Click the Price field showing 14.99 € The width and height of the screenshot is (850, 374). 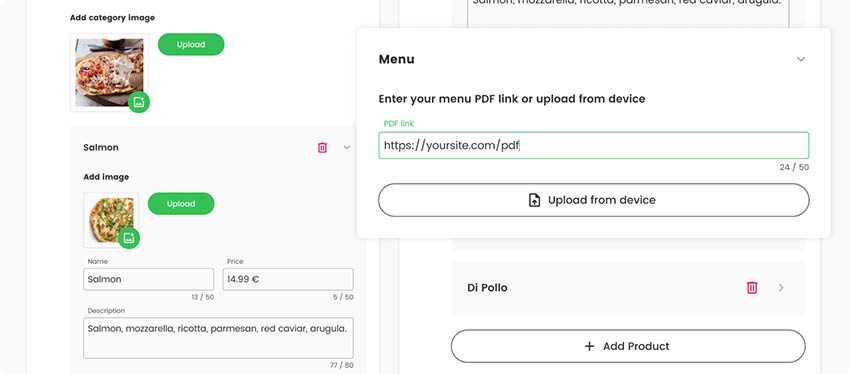pyautogui.click(x=288, y=279)
